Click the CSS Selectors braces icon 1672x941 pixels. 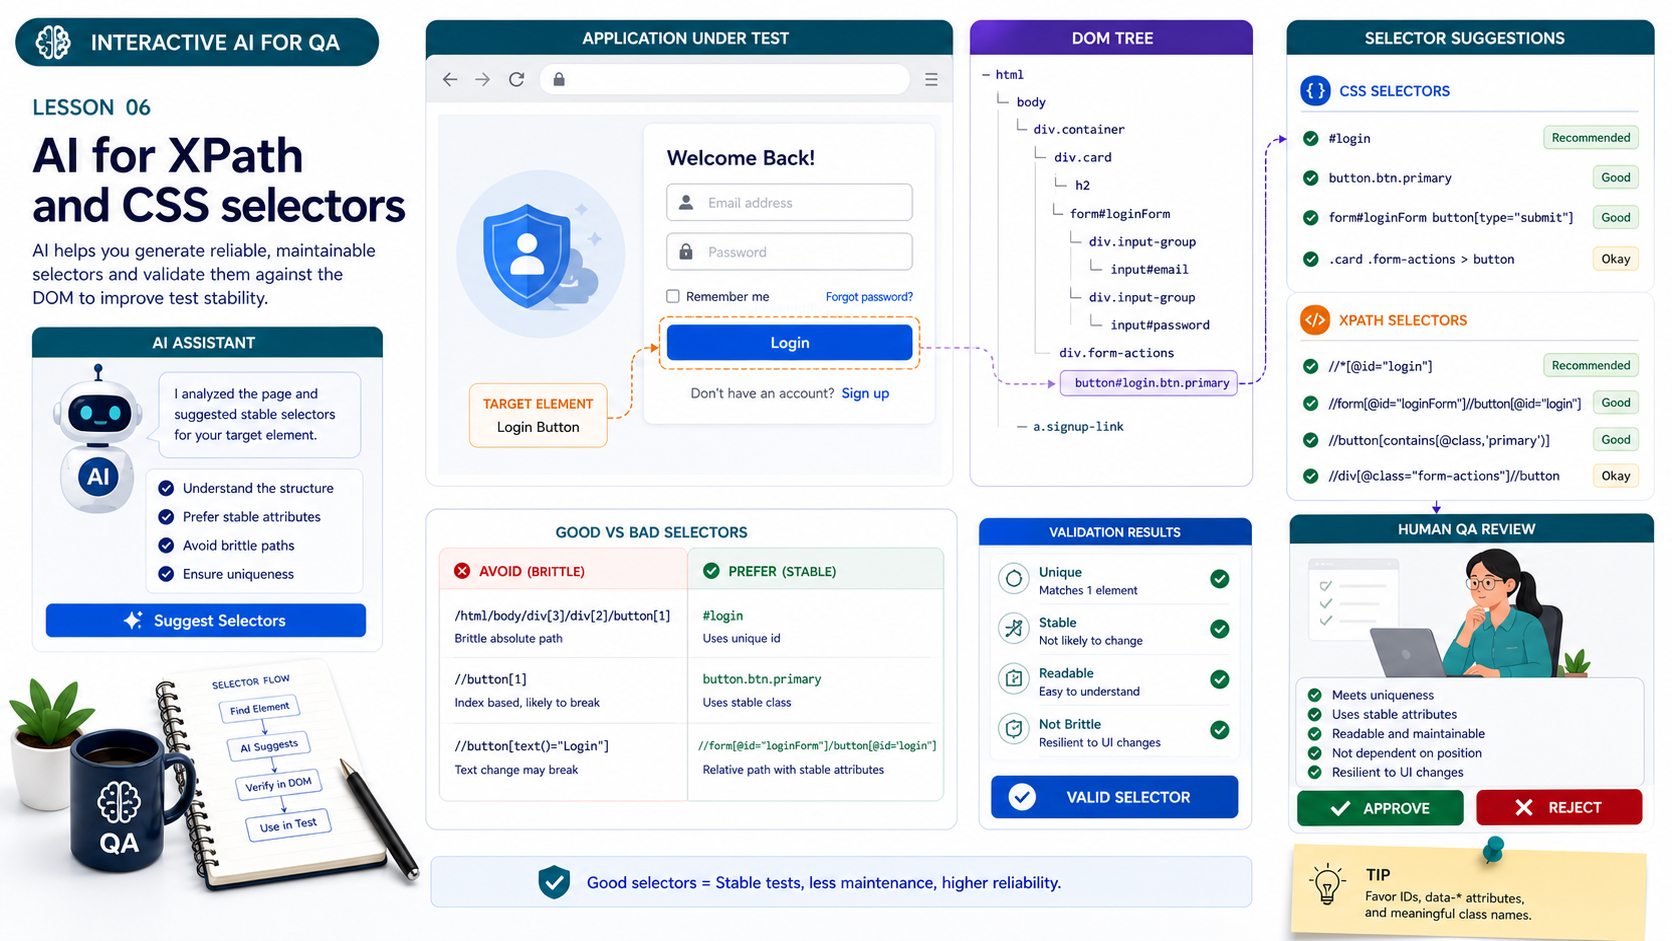coord(1315,91)
